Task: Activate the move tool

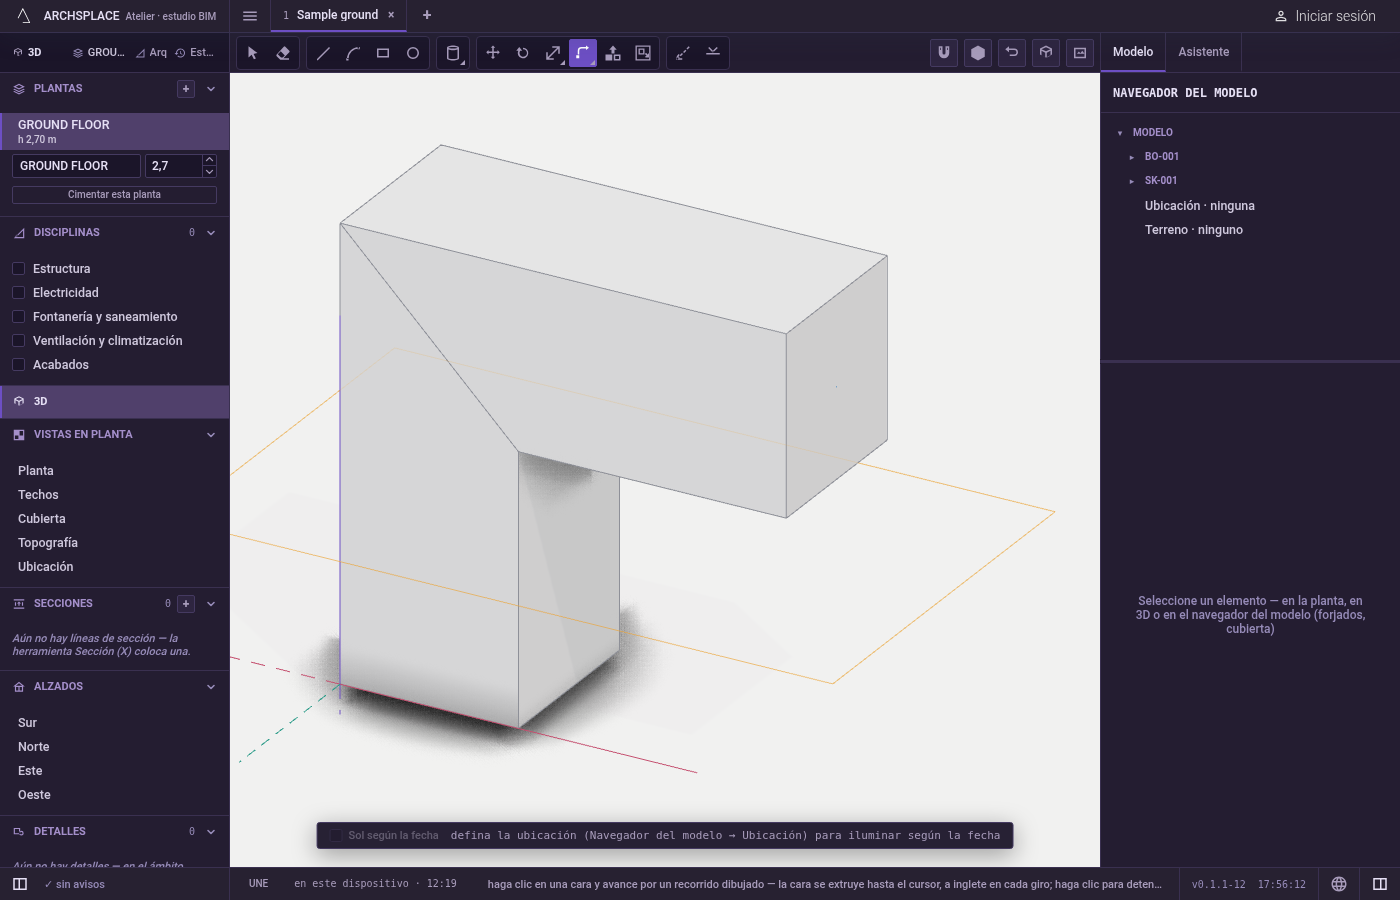Action: (x=493, y=53)
